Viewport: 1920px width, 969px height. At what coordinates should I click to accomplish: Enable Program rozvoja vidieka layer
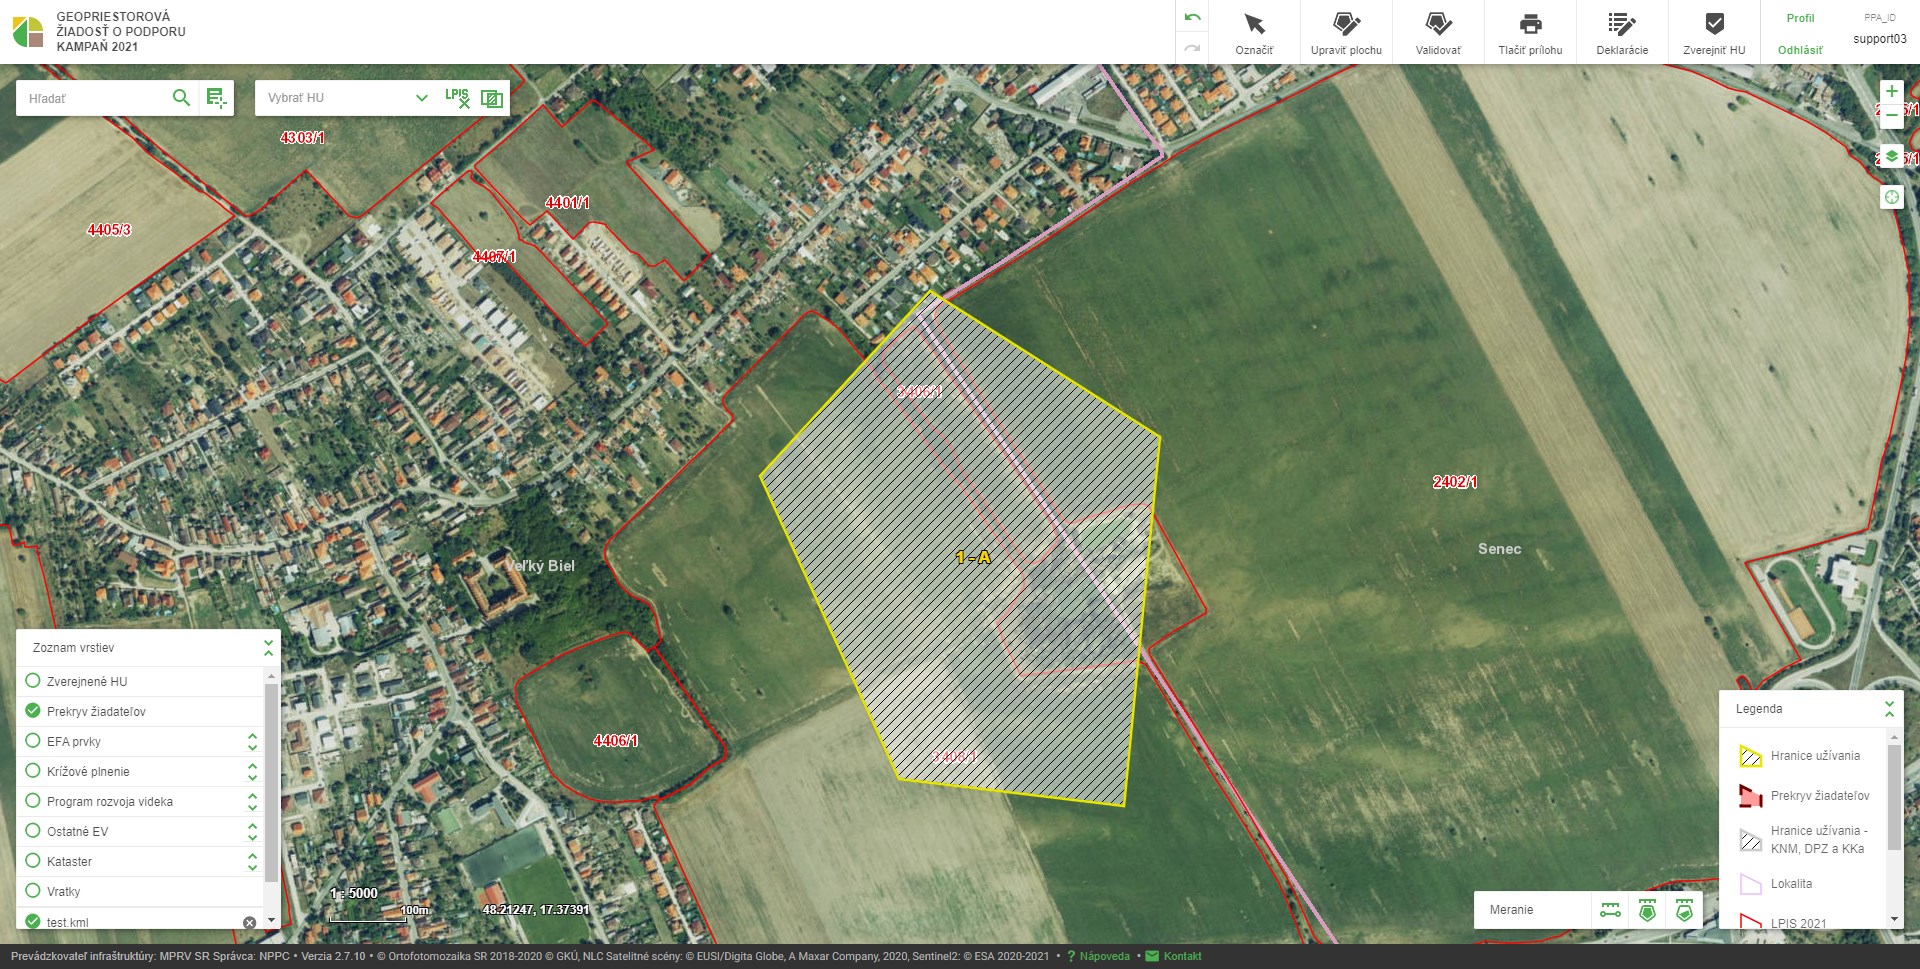tap(33, 801)
